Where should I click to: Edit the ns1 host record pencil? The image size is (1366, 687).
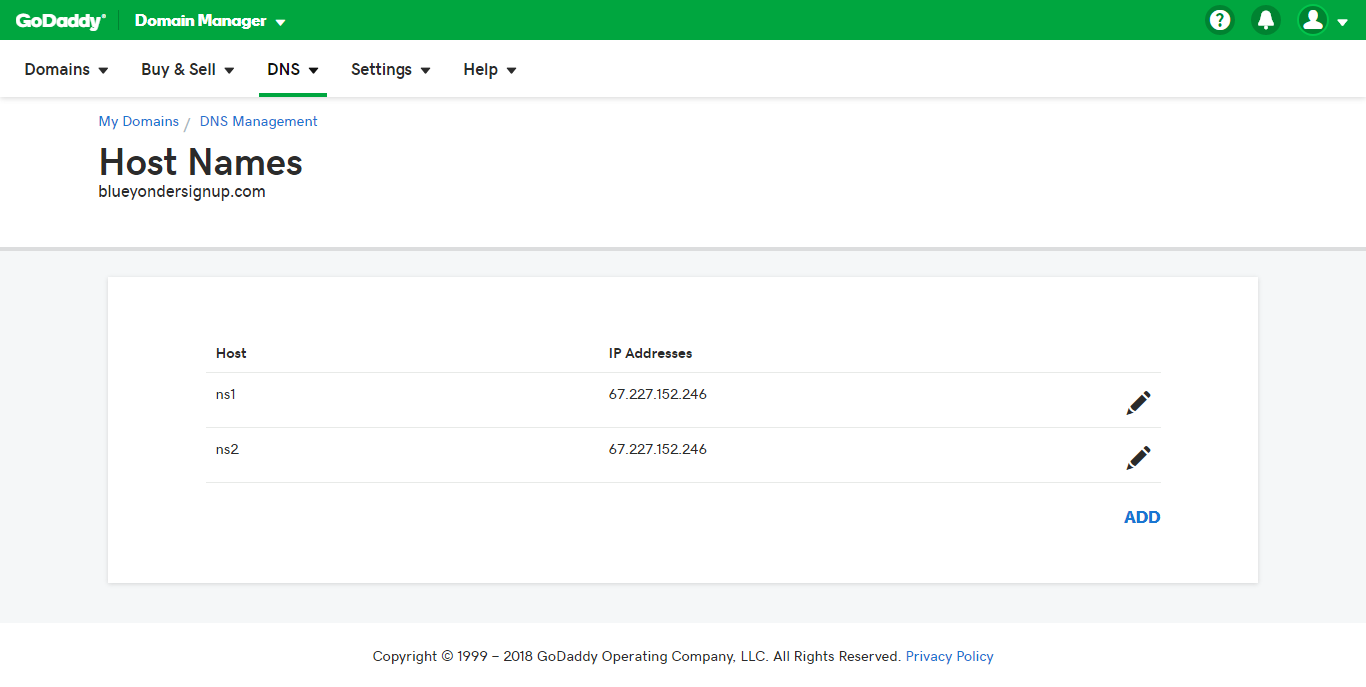click(x=1138, y=402)
